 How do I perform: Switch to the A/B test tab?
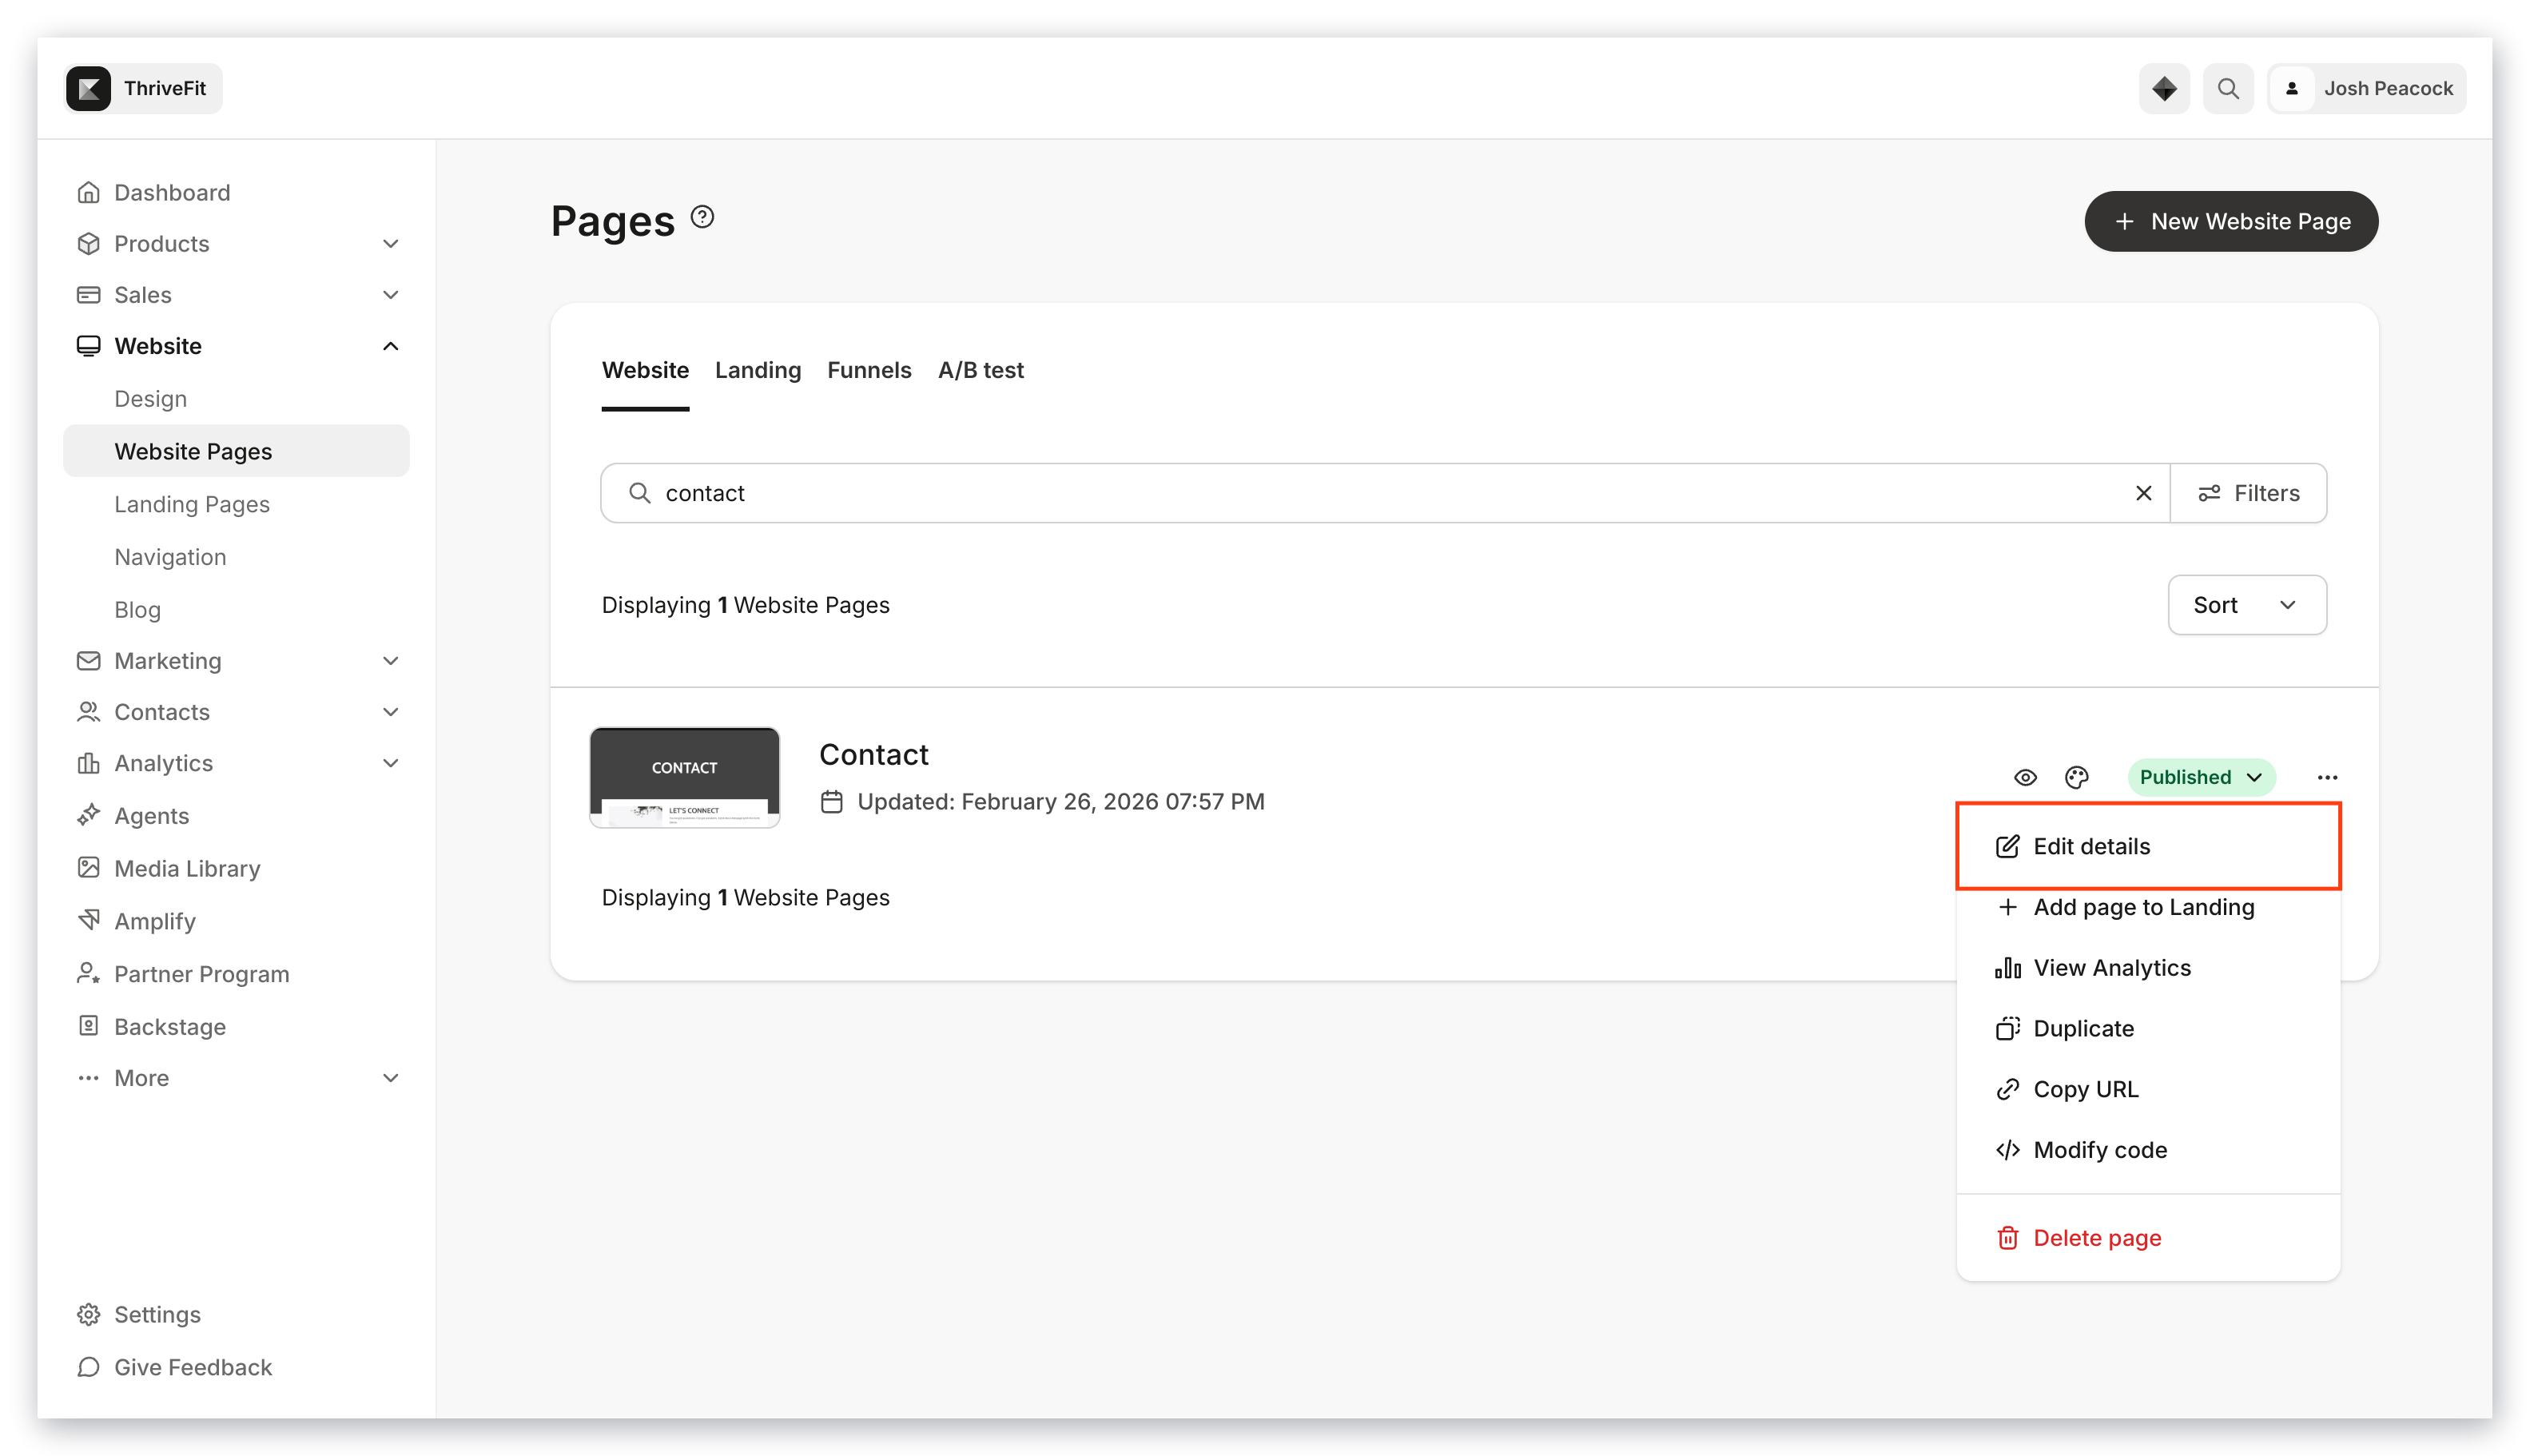(980, 371)
